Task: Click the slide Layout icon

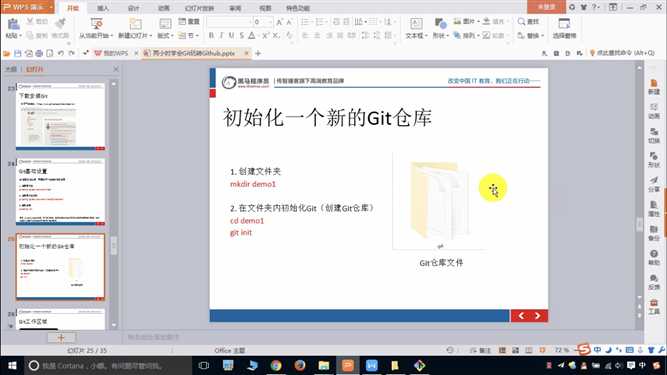Action: coord(165,24)
